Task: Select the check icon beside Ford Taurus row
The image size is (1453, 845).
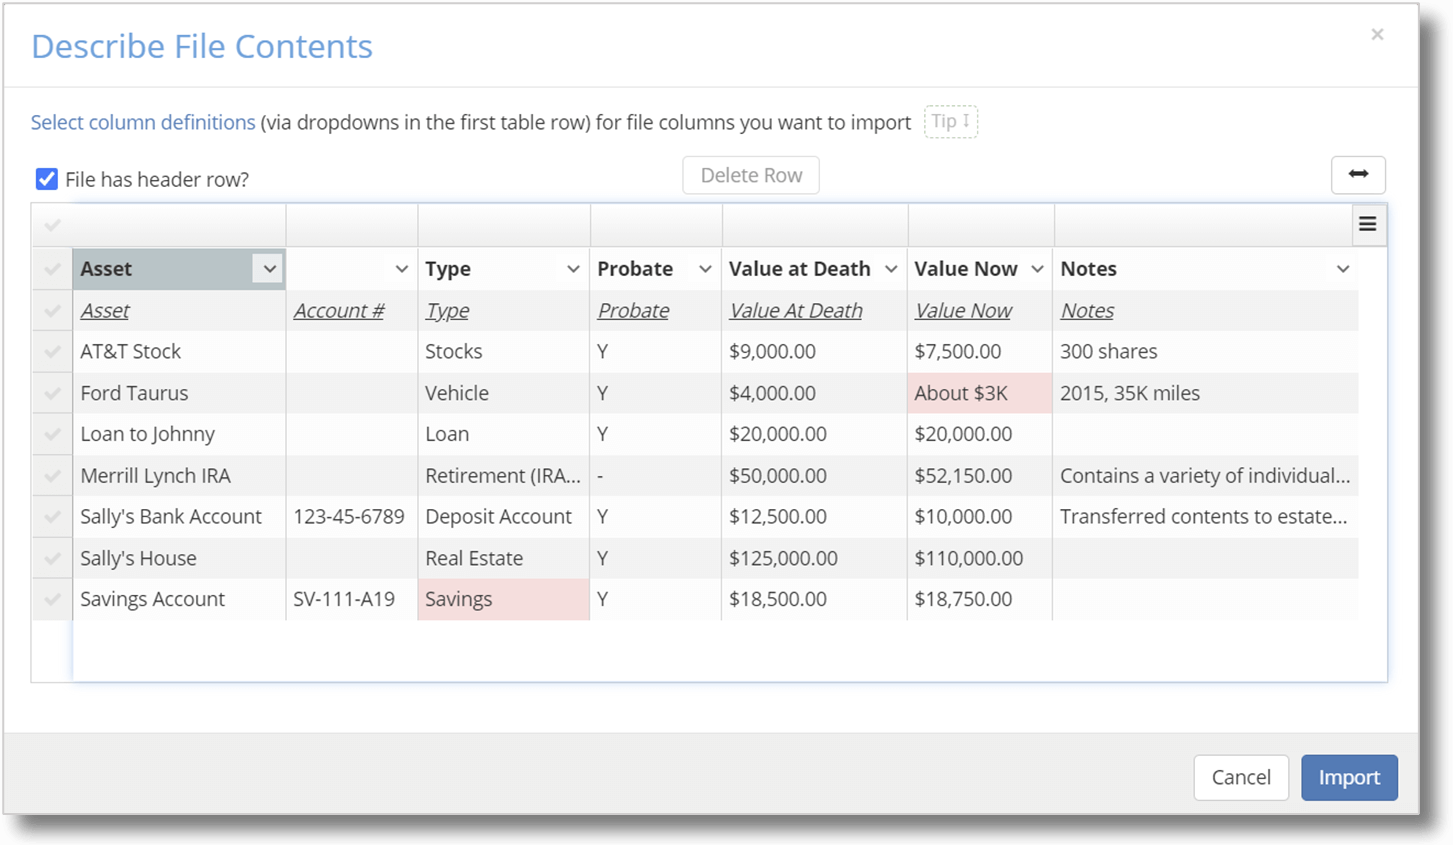Action: coord(51,392)
